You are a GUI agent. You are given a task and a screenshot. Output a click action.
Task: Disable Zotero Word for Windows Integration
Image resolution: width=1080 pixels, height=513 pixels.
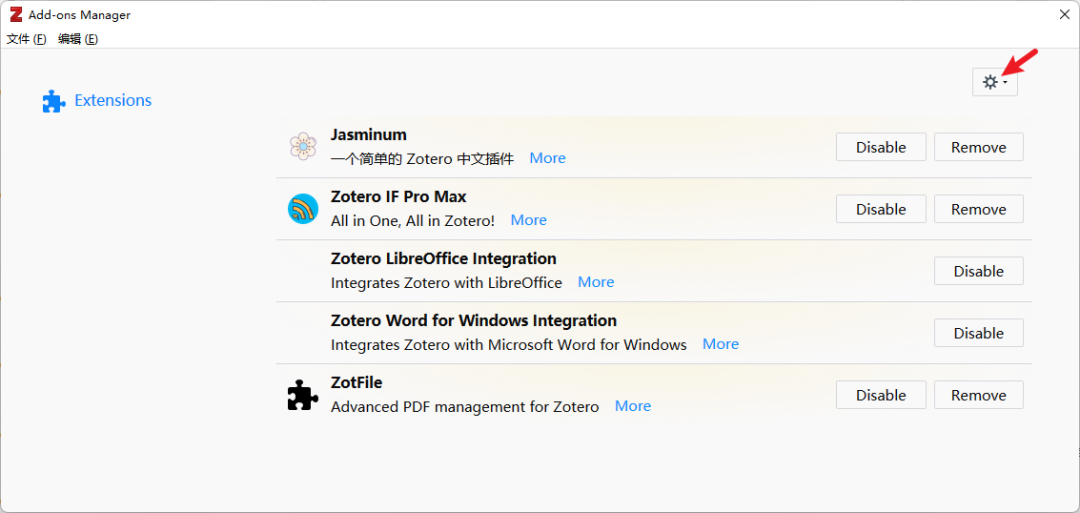978,333
